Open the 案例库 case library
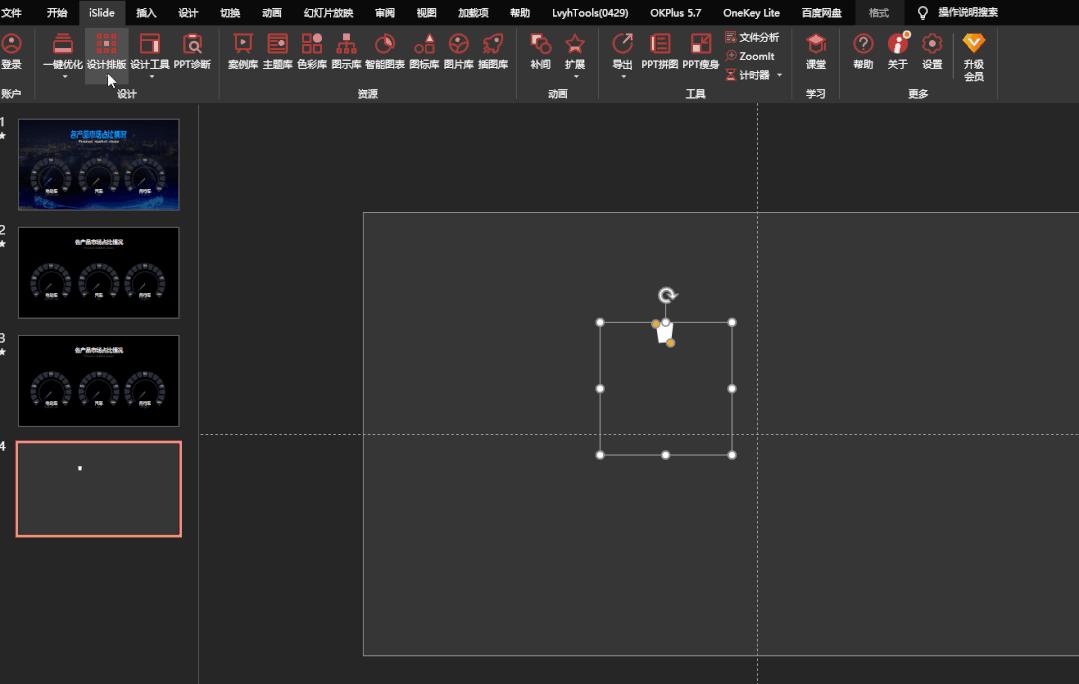Image resolution: width=1079 pixels, height=684 pixels. (x=242, y=51)
